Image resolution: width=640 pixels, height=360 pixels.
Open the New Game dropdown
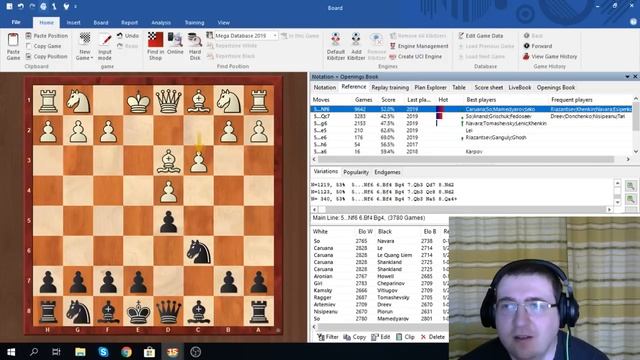85,47
